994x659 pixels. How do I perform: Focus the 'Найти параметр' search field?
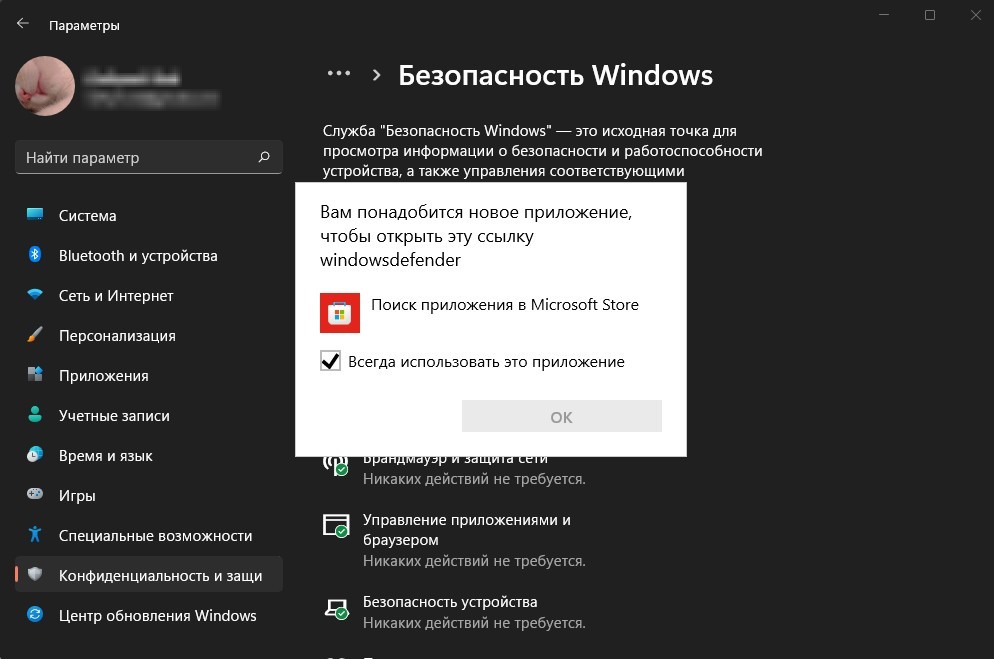148,157
